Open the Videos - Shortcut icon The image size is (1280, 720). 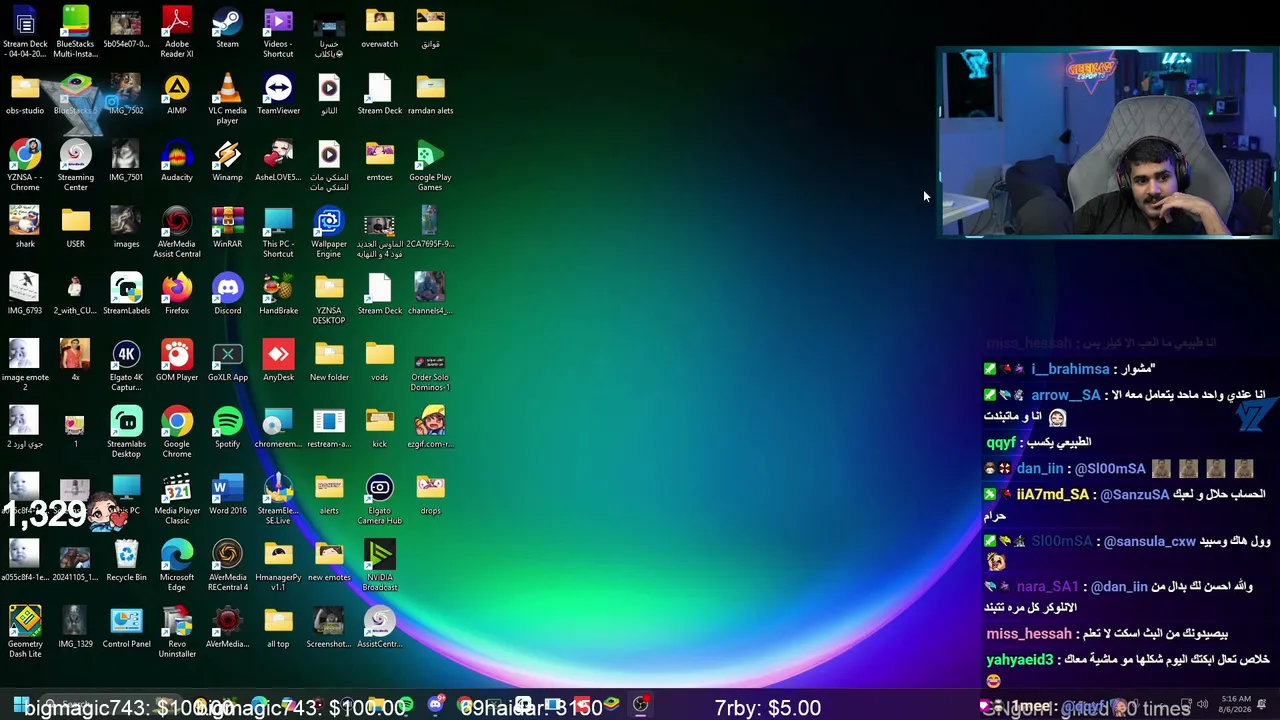(278, 31)
